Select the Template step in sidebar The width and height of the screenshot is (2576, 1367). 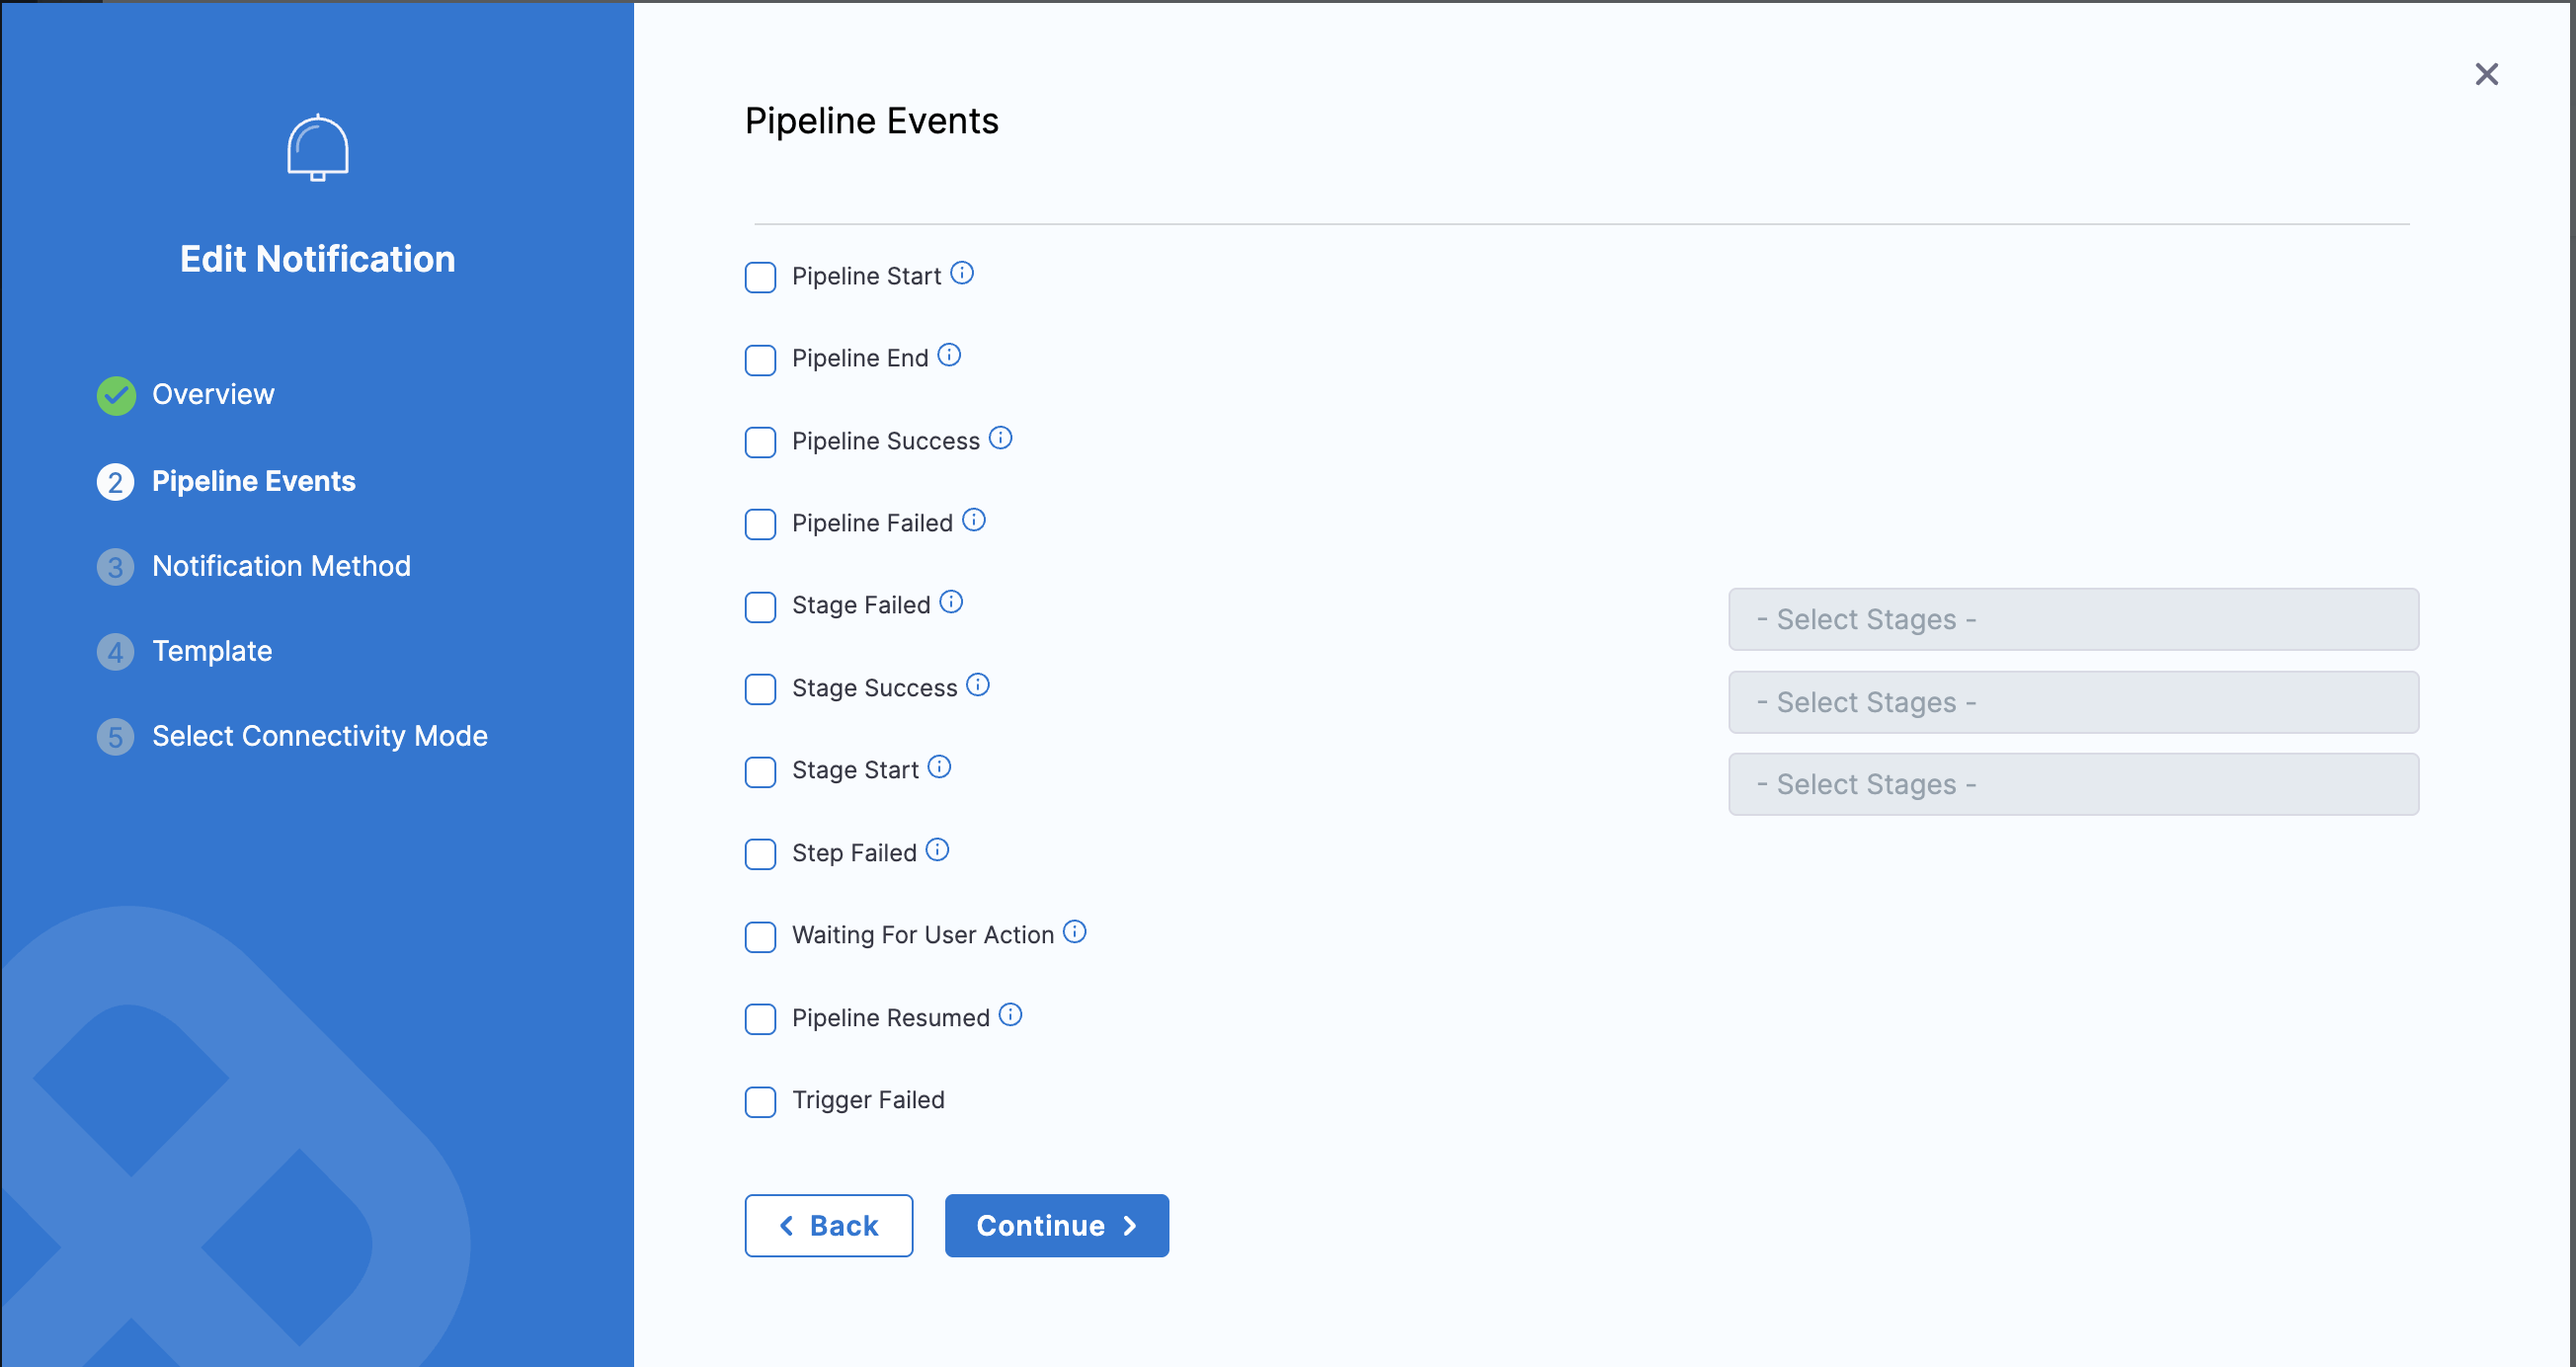click(x=211, y=651)
